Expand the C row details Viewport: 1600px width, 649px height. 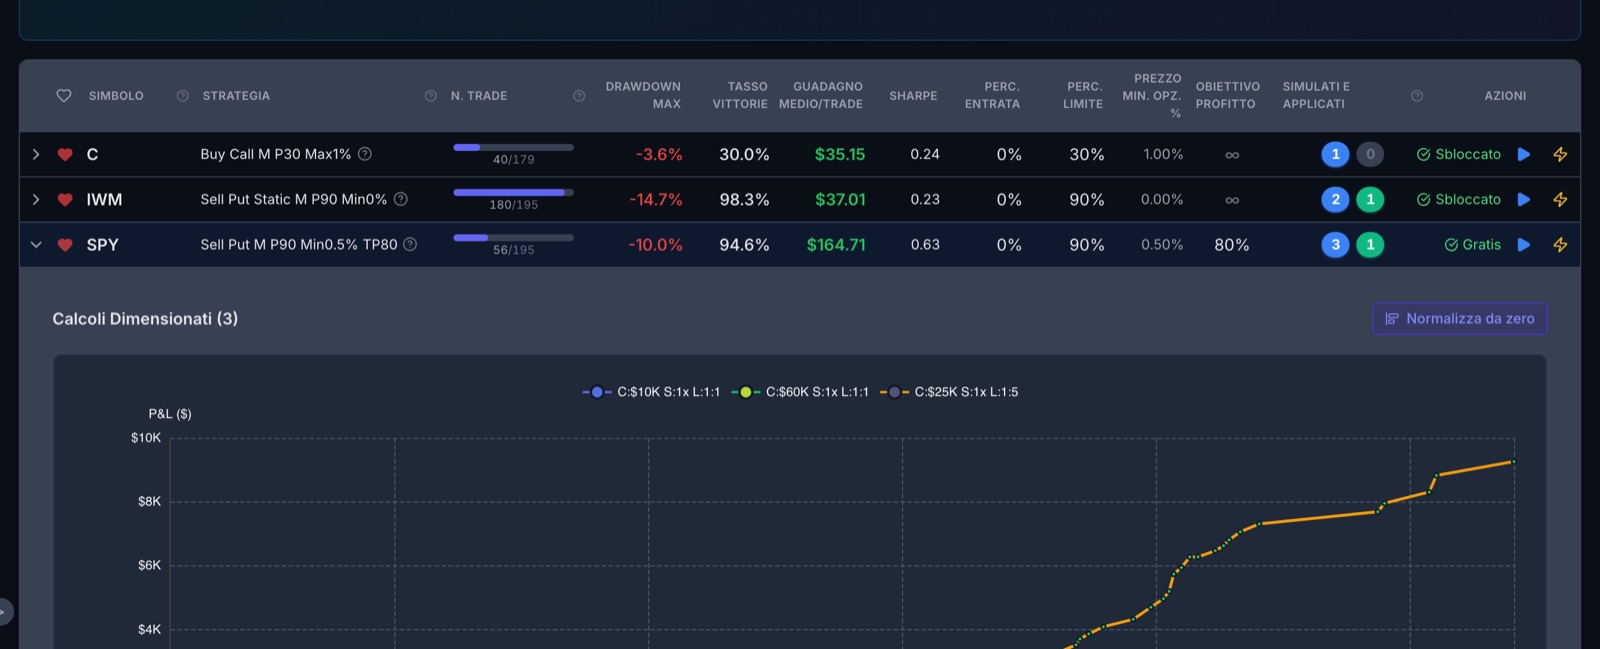[36, 154]
